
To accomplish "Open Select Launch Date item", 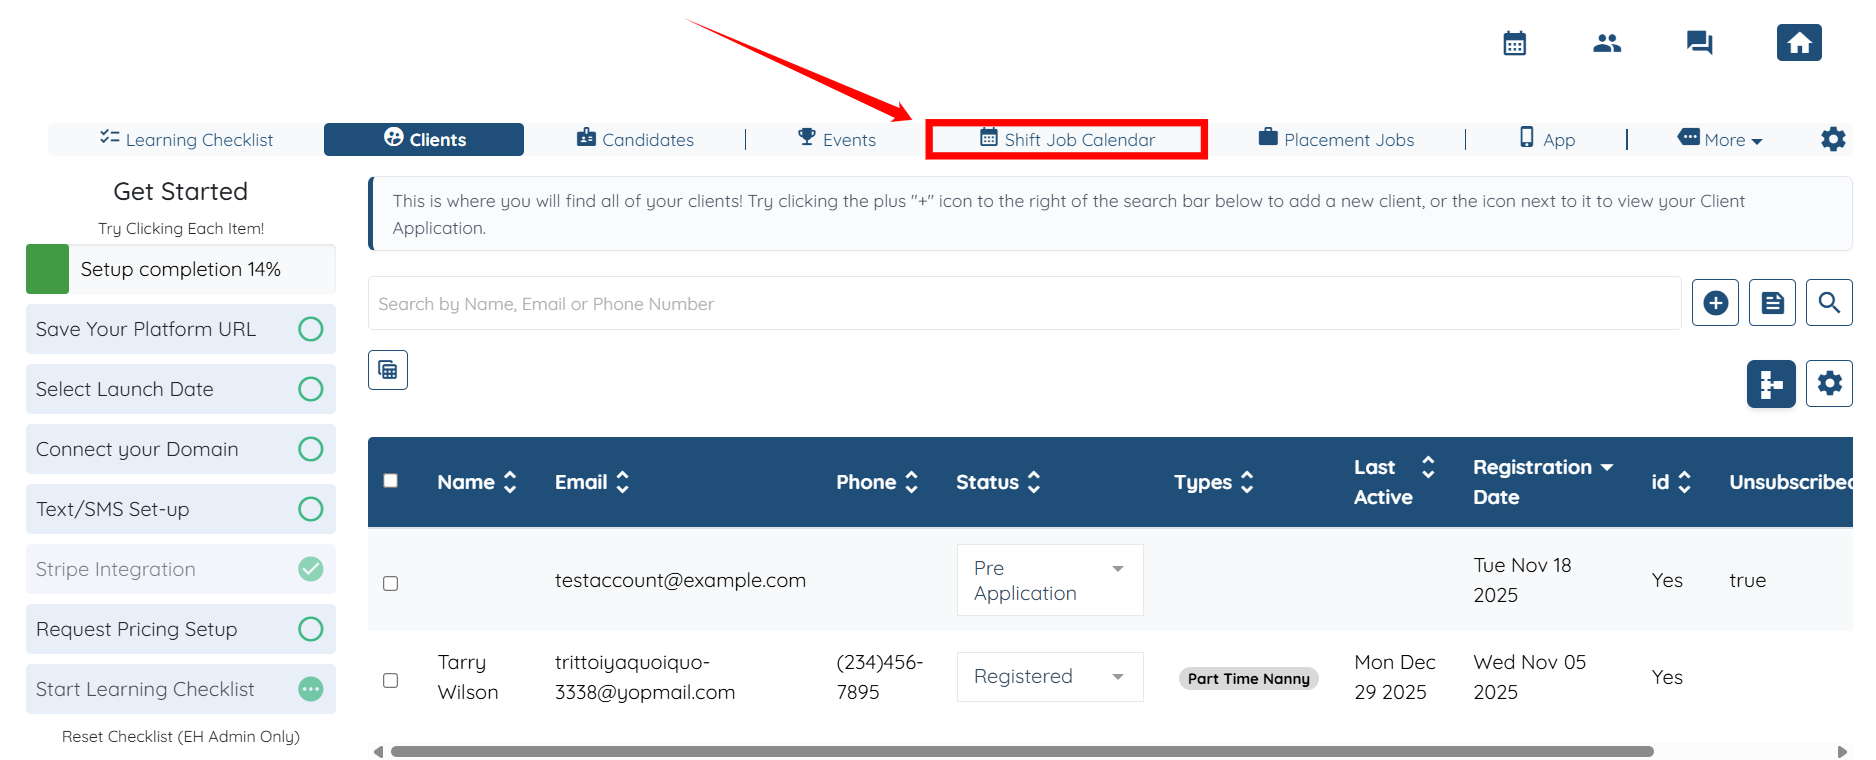I will point(181,389).
